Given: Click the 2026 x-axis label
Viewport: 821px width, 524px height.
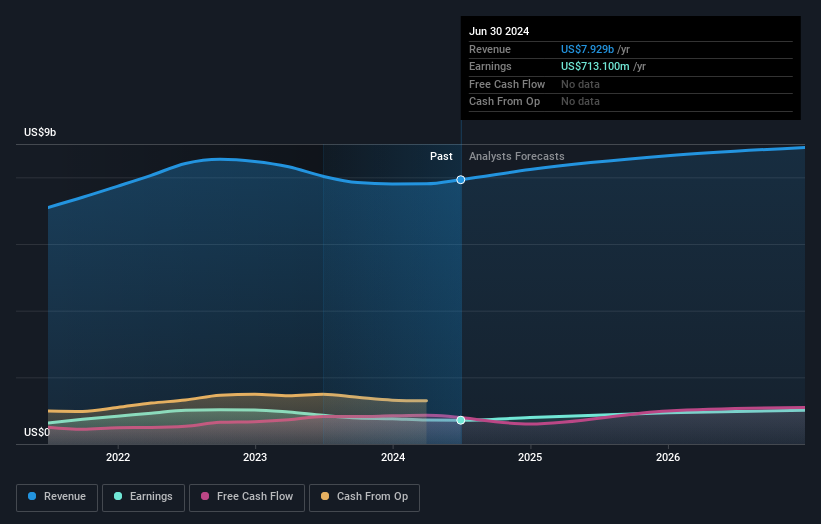Looking at the screenshot, I should click(x=668, y=457).
